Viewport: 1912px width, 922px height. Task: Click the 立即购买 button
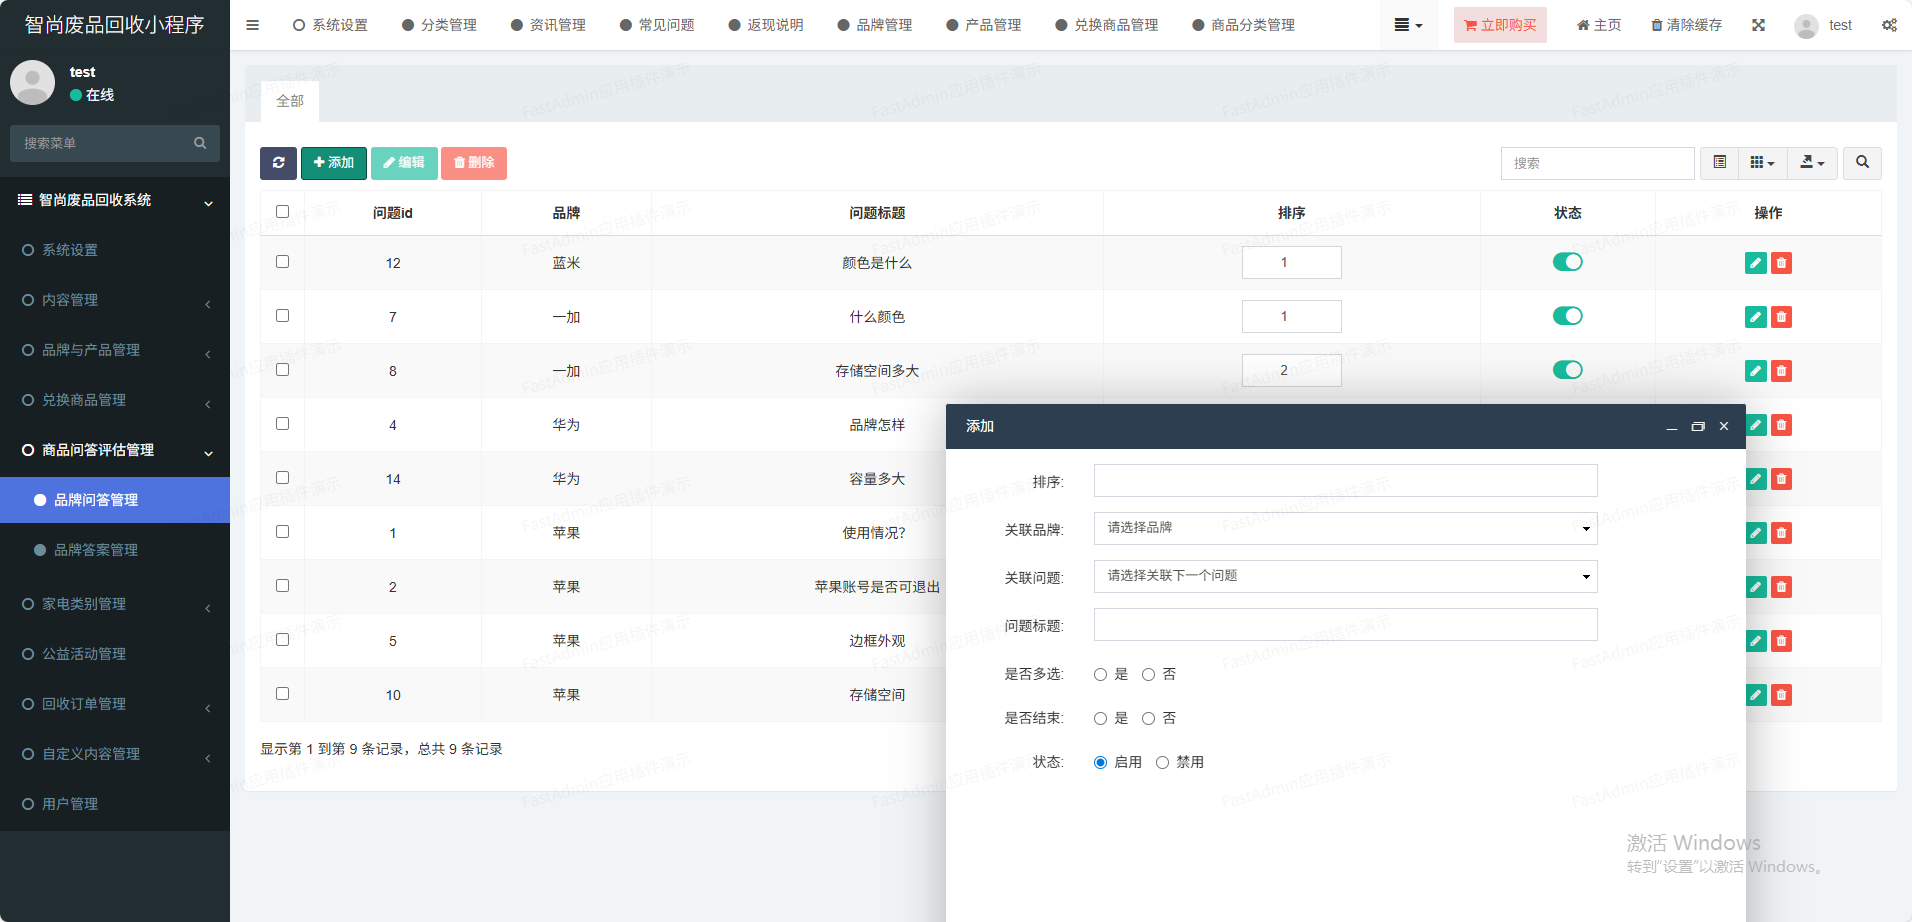tap(1500, 25)
